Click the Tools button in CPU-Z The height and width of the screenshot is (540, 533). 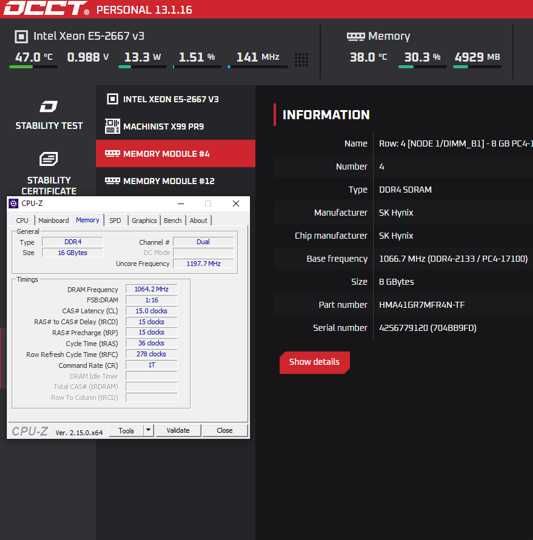[x=126, y=430]
